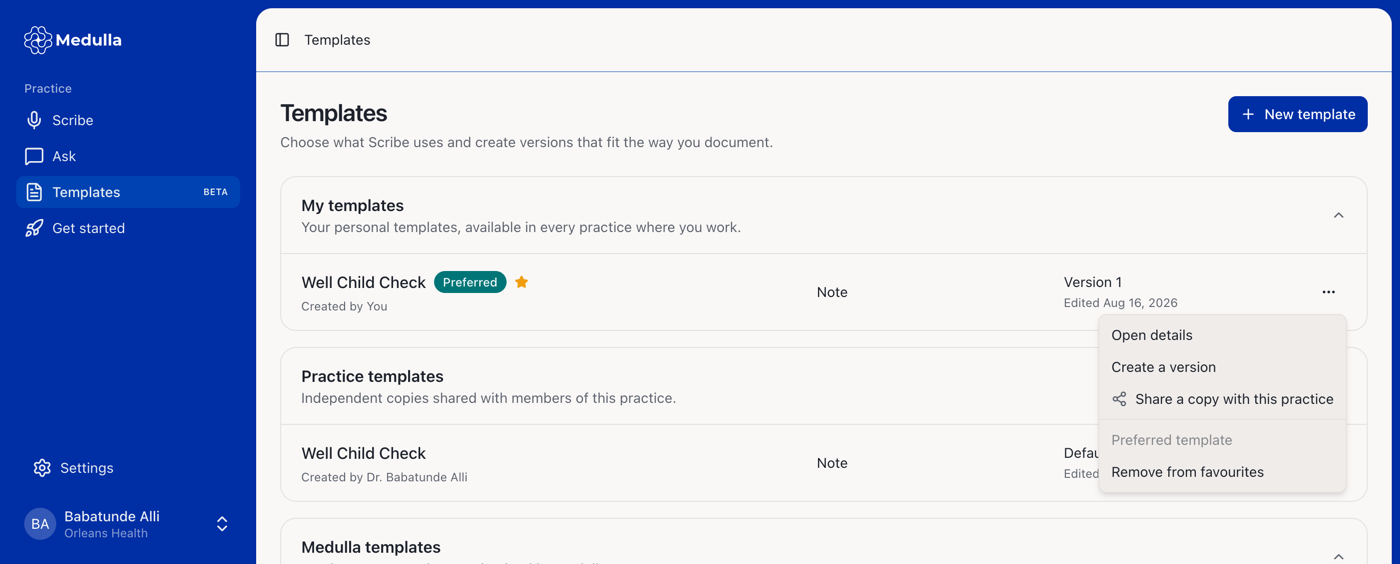Click the share icon in the menu
This screenshot has width=1400, height=564.
point(1119,399)
